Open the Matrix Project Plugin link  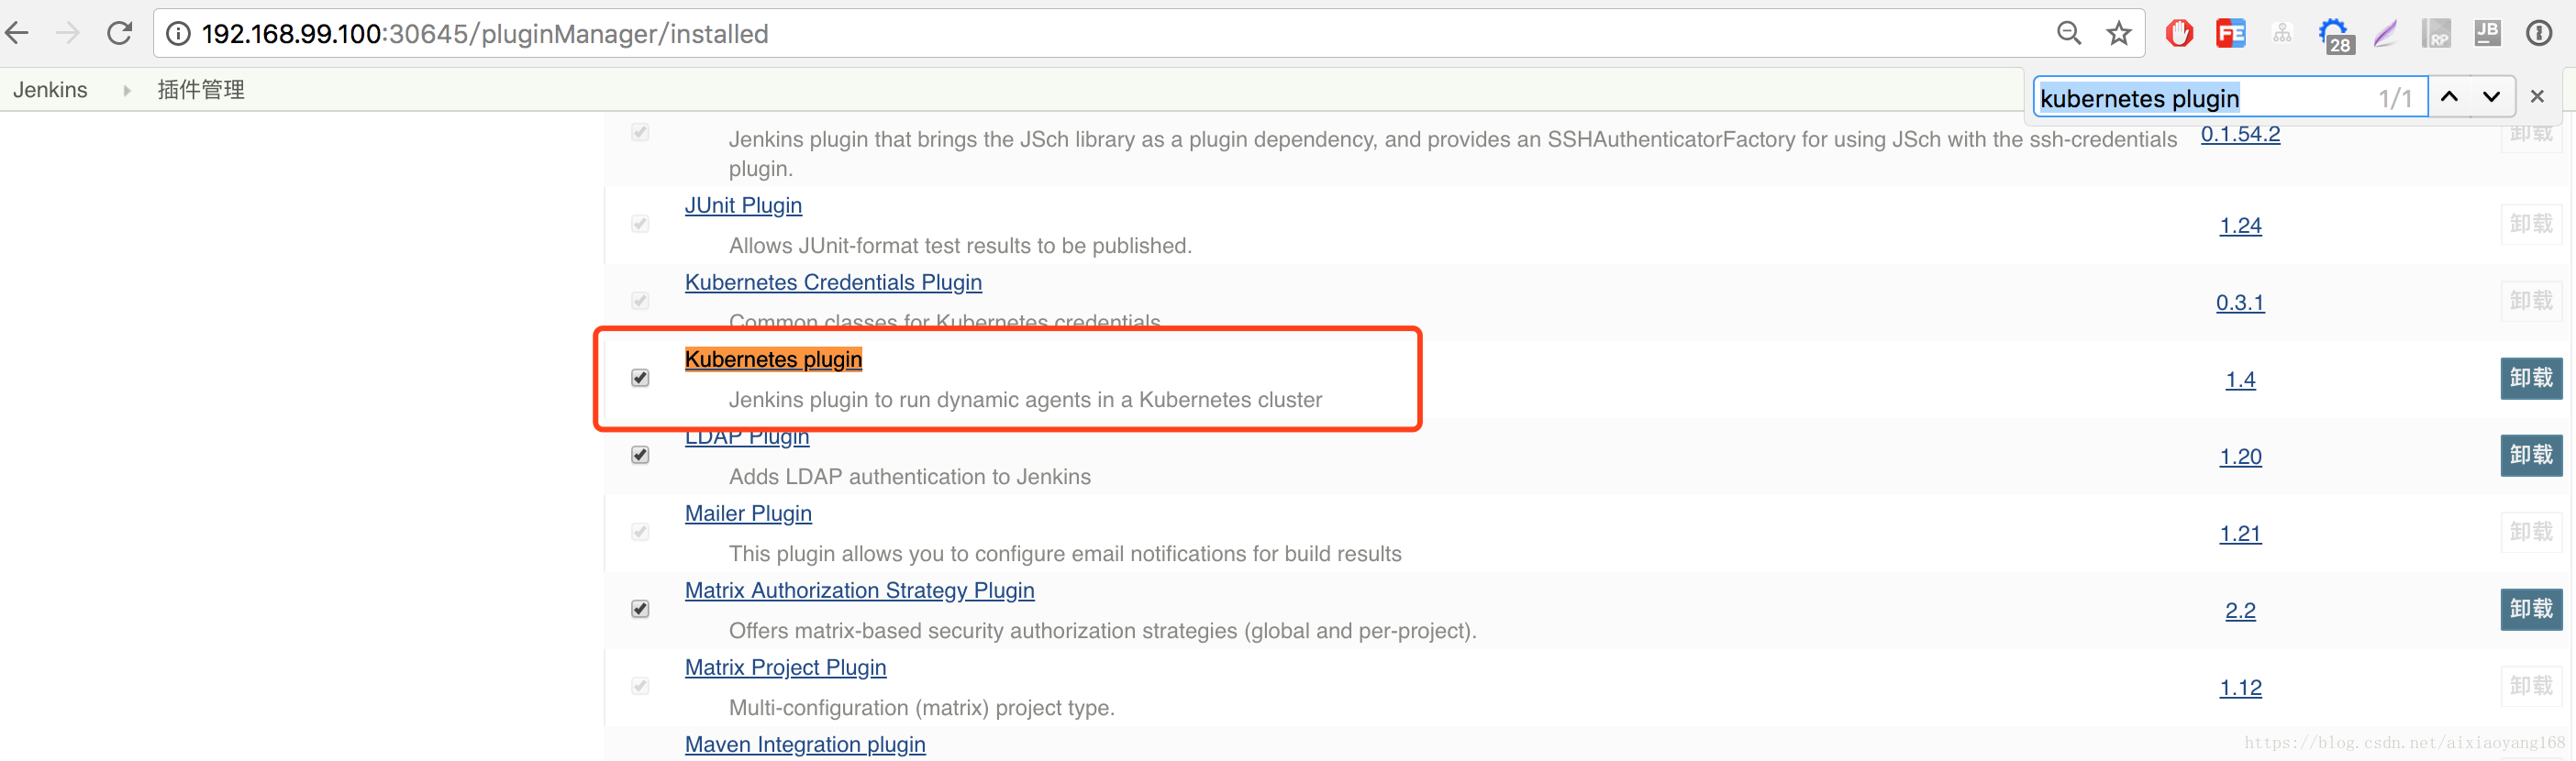point(785,667)
